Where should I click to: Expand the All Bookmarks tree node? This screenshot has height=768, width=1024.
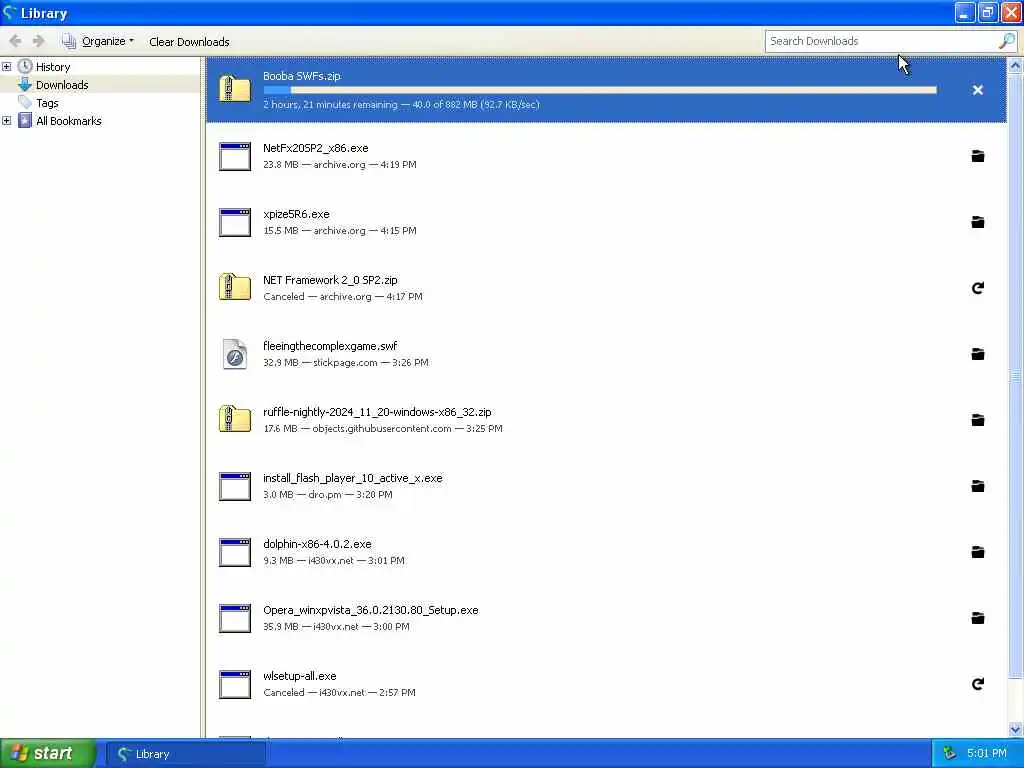7,121
